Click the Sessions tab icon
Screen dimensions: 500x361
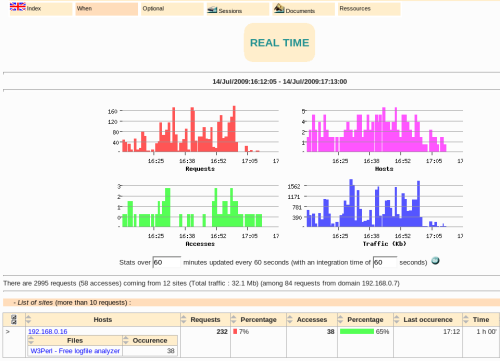coord(212,10)
